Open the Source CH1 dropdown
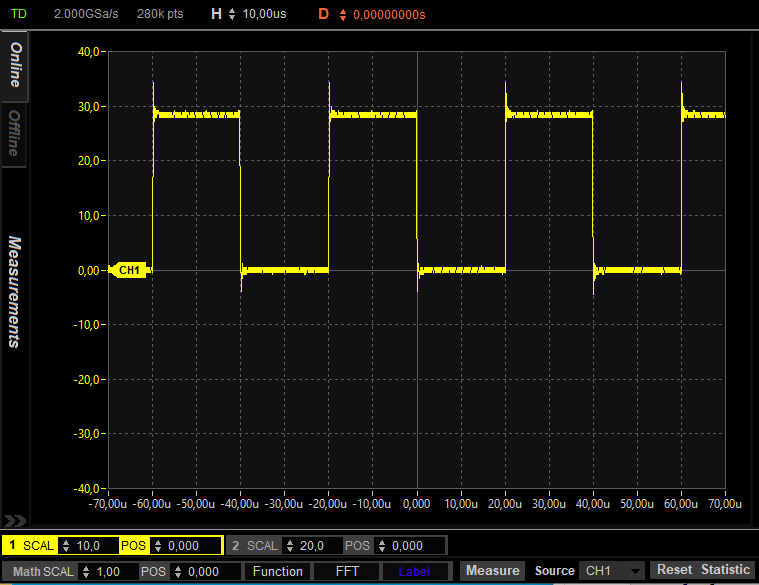Viewport: 759px width, 585px height. (611, 571)
